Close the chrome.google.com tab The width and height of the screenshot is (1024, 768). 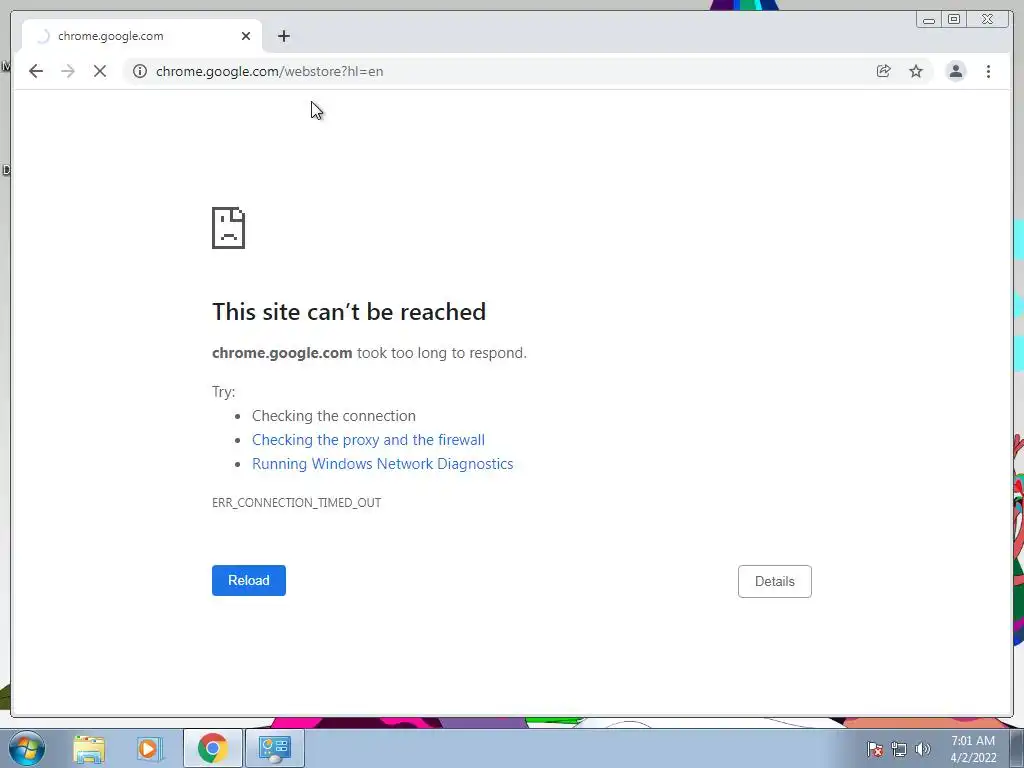(x=246, y=37)
